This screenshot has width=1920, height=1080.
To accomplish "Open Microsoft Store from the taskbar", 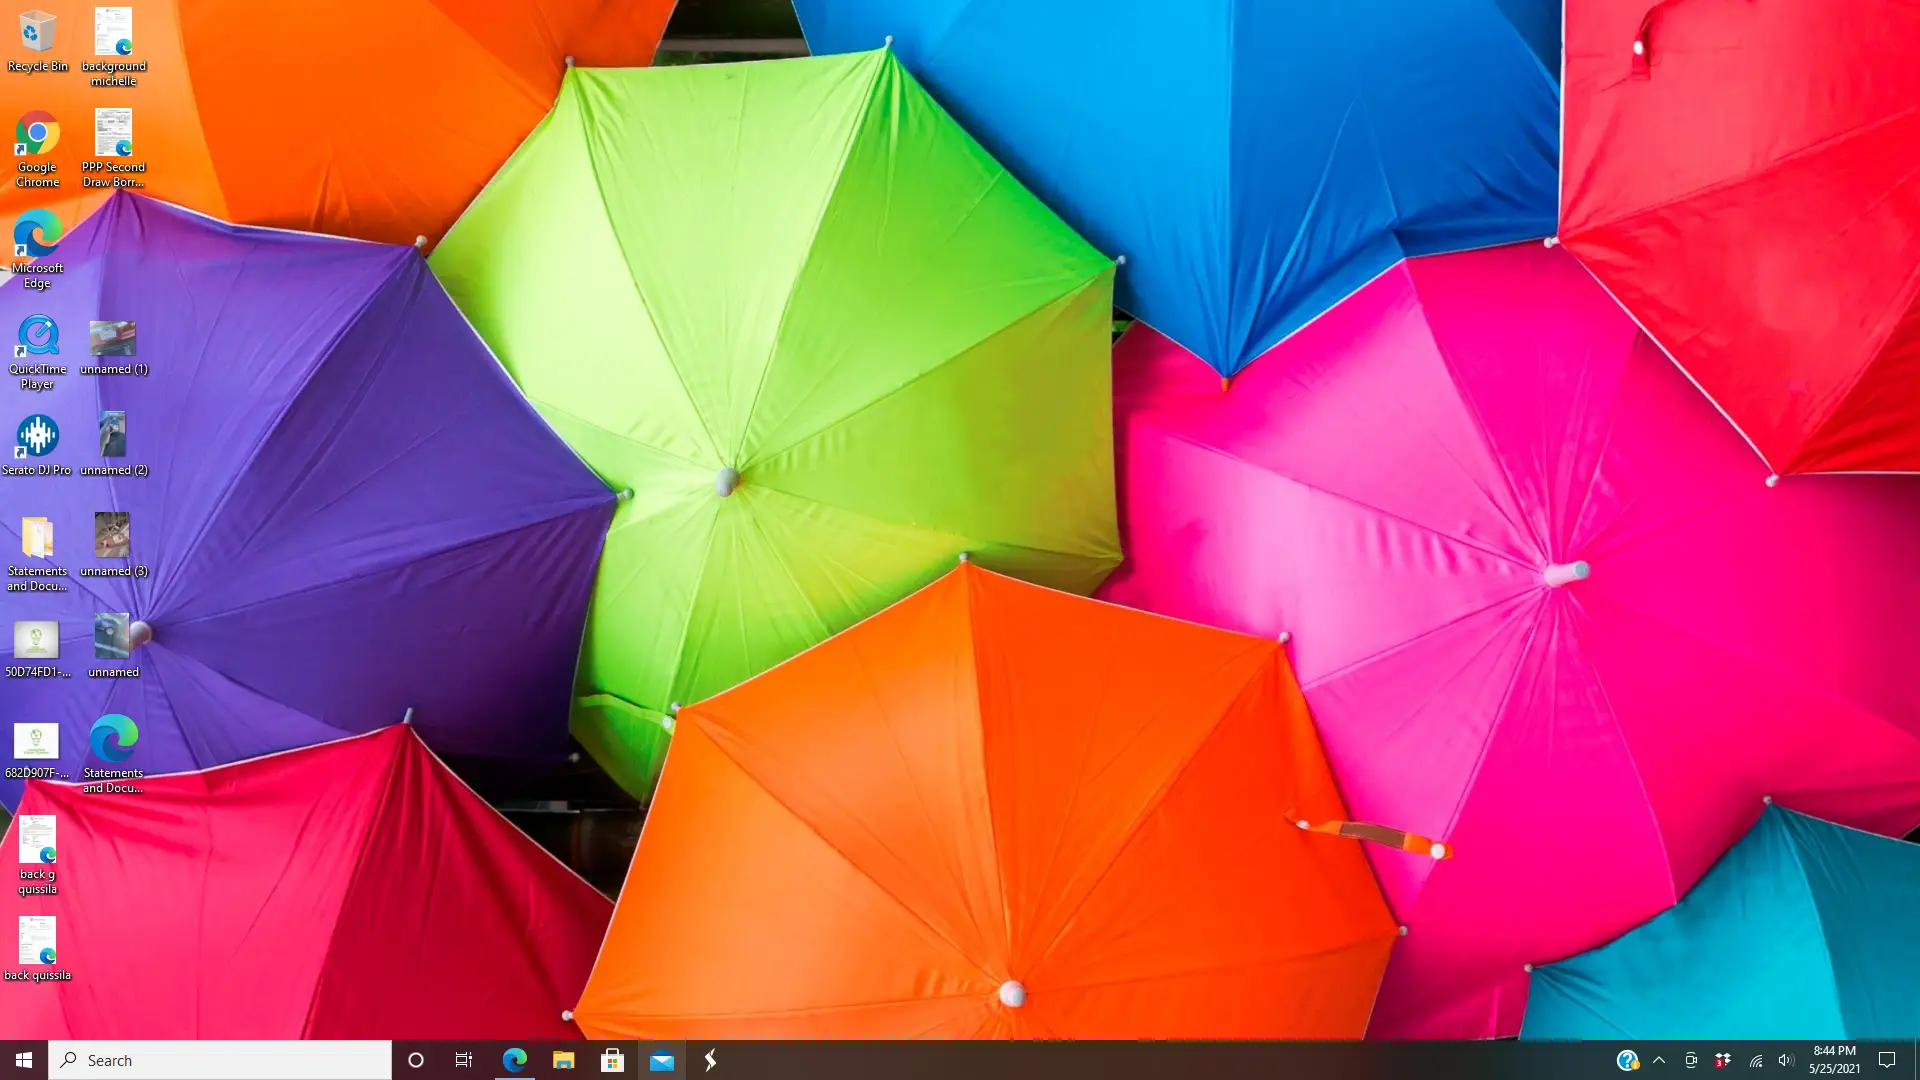I will click(x=612, y=1060).
